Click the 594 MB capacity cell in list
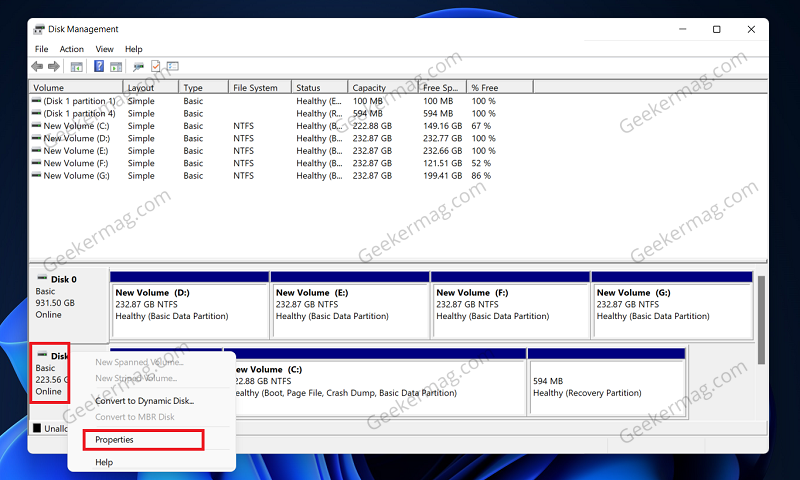This screenshot has height=480, width=800. click(367, 113)
